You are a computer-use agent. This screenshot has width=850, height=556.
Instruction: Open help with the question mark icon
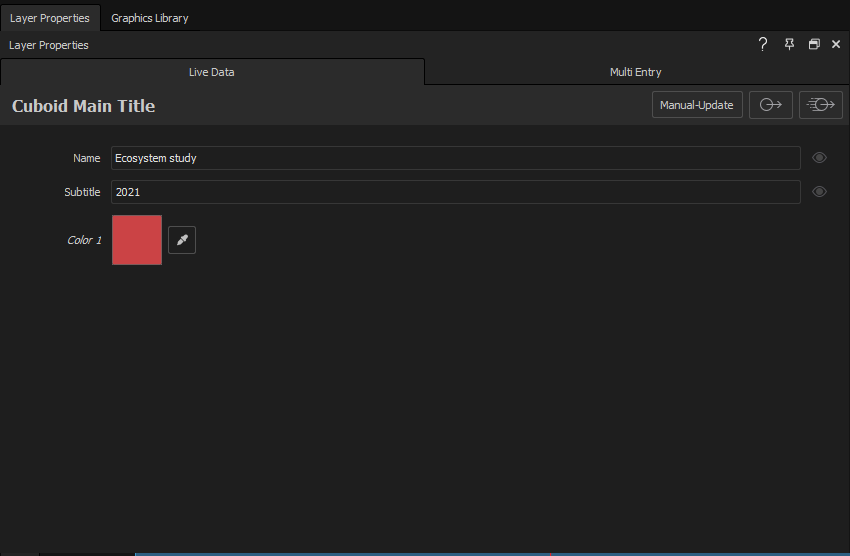pos(763,45)
